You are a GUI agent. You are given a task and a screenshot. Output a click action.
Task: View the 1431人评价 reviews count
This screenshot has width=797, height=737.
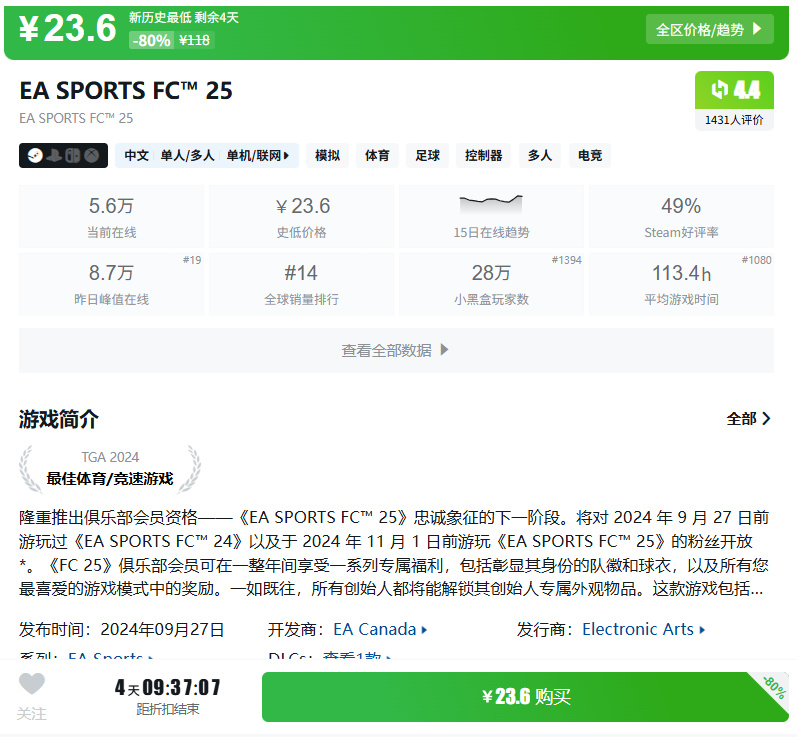tap(734, 120)
